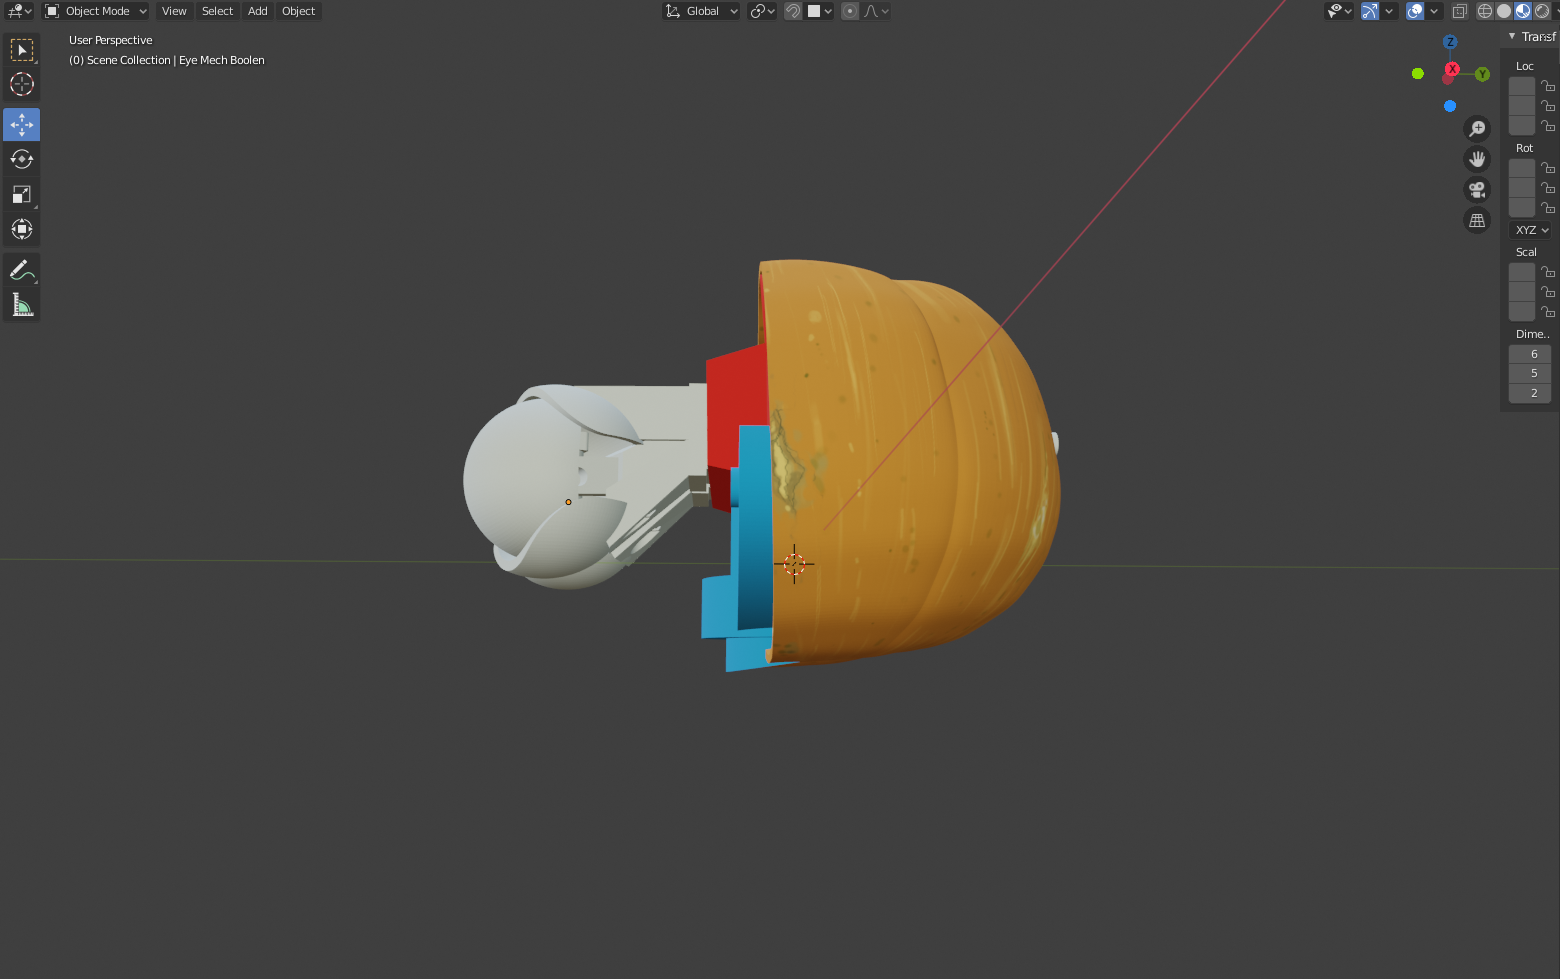This screenshot has height=979, width=1560.
Task: Click the 3D cursor in the viewport
Action: click(794, 564)
